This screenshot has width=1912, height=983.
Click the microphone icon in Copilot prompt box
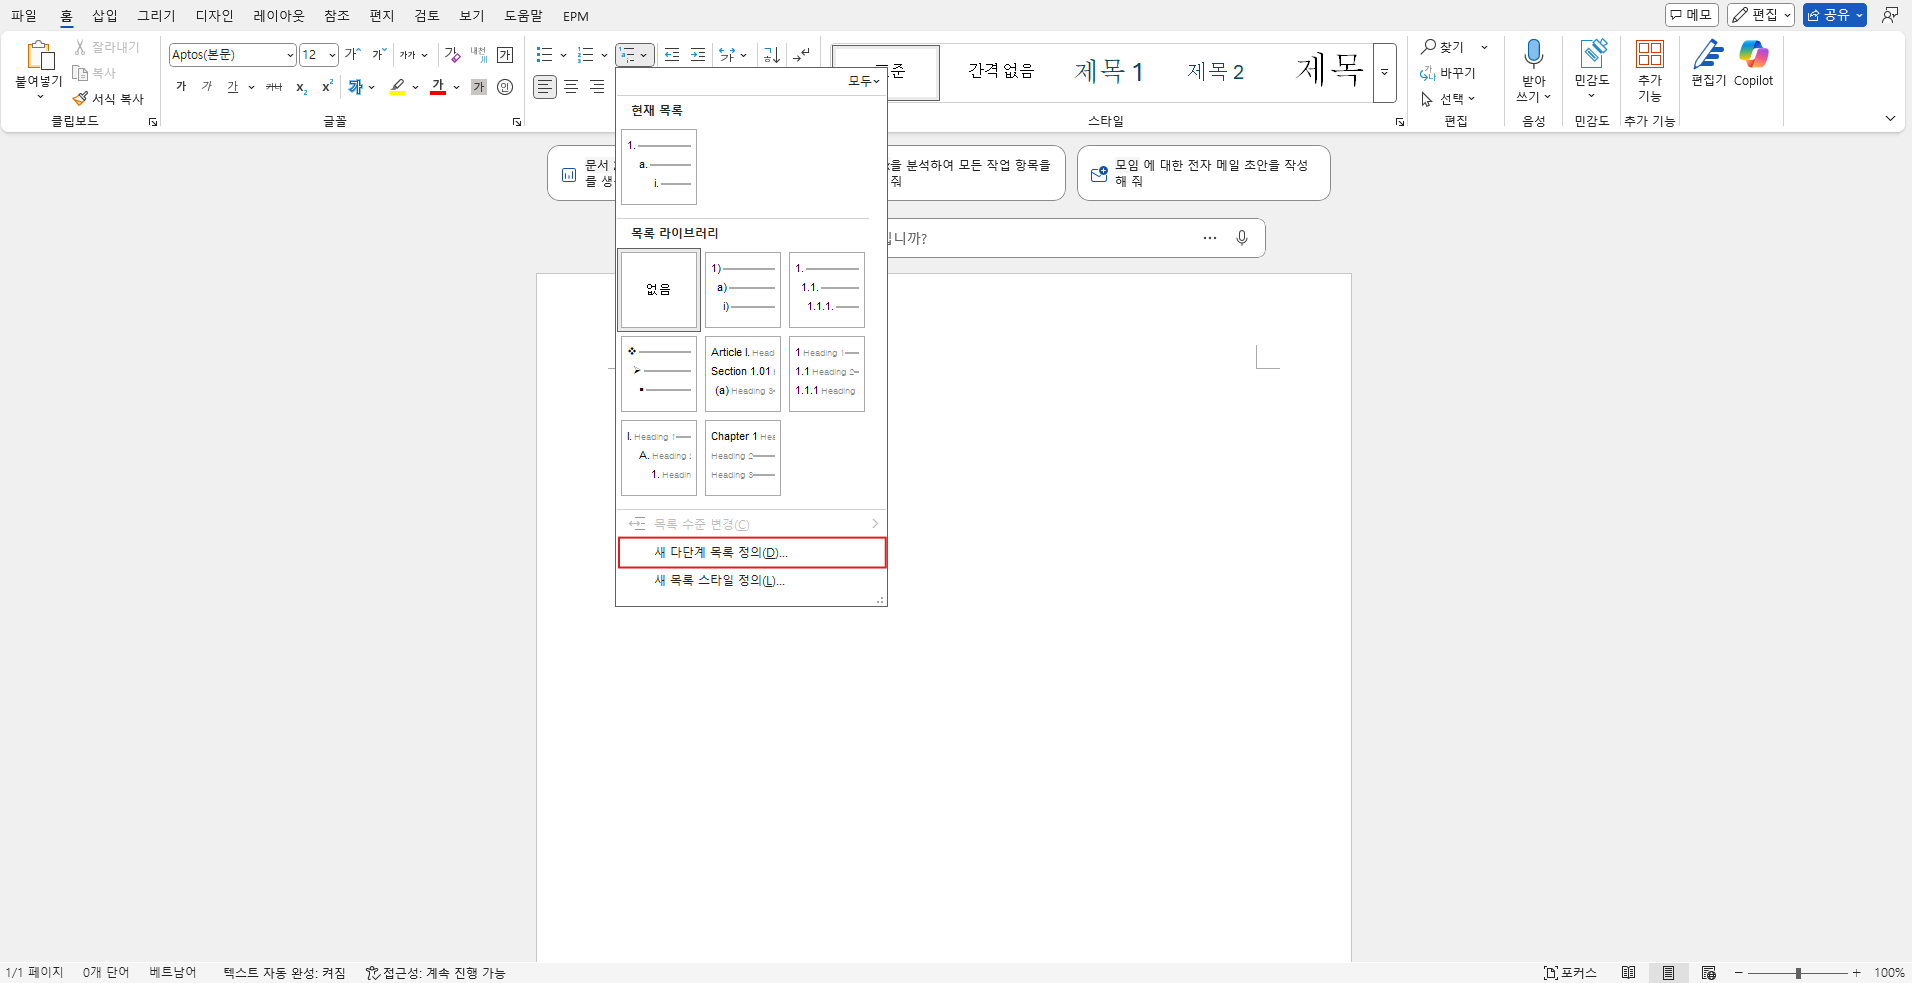[1241, 238]
